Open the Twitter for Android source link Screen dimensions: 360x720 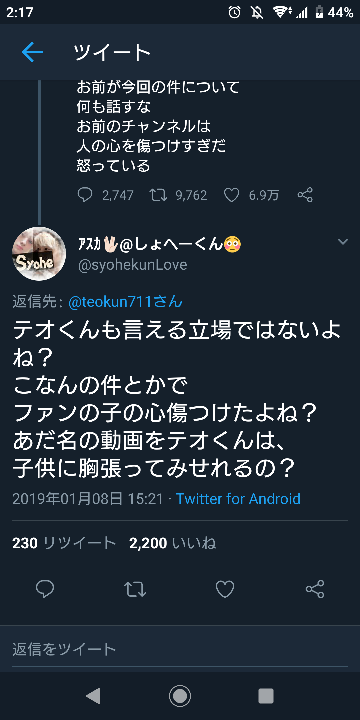tap(238, 499)
